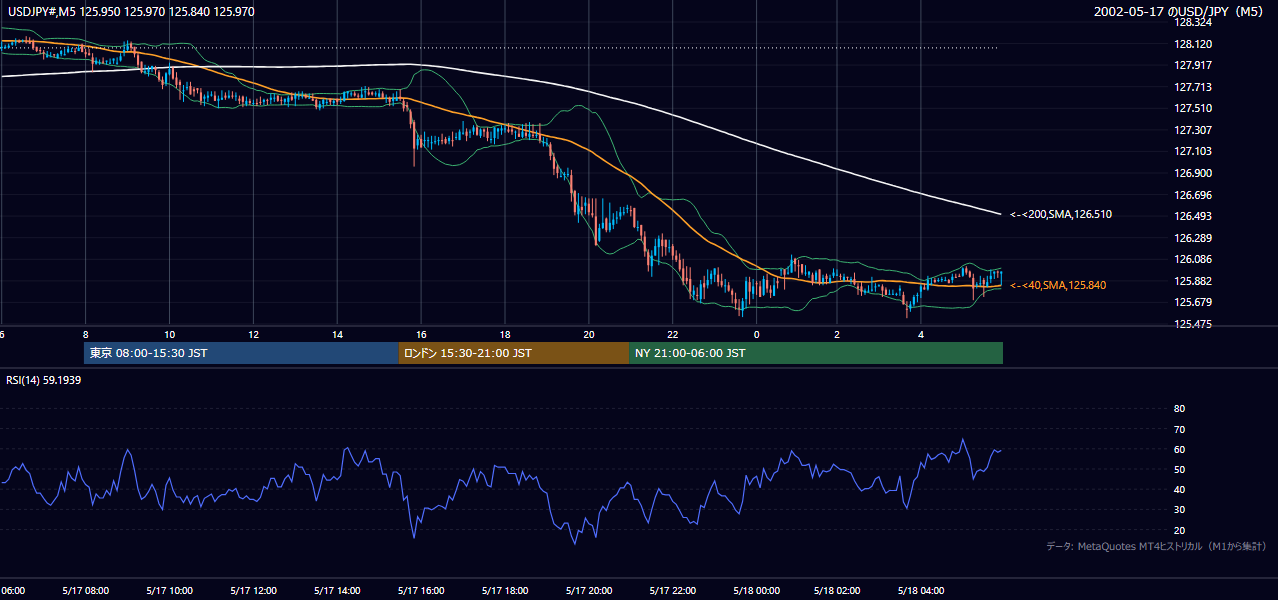Click RSI scale level 60
Viewport: 1278px width, 600px height.
pyautogui.click(x=1179, y=449)
